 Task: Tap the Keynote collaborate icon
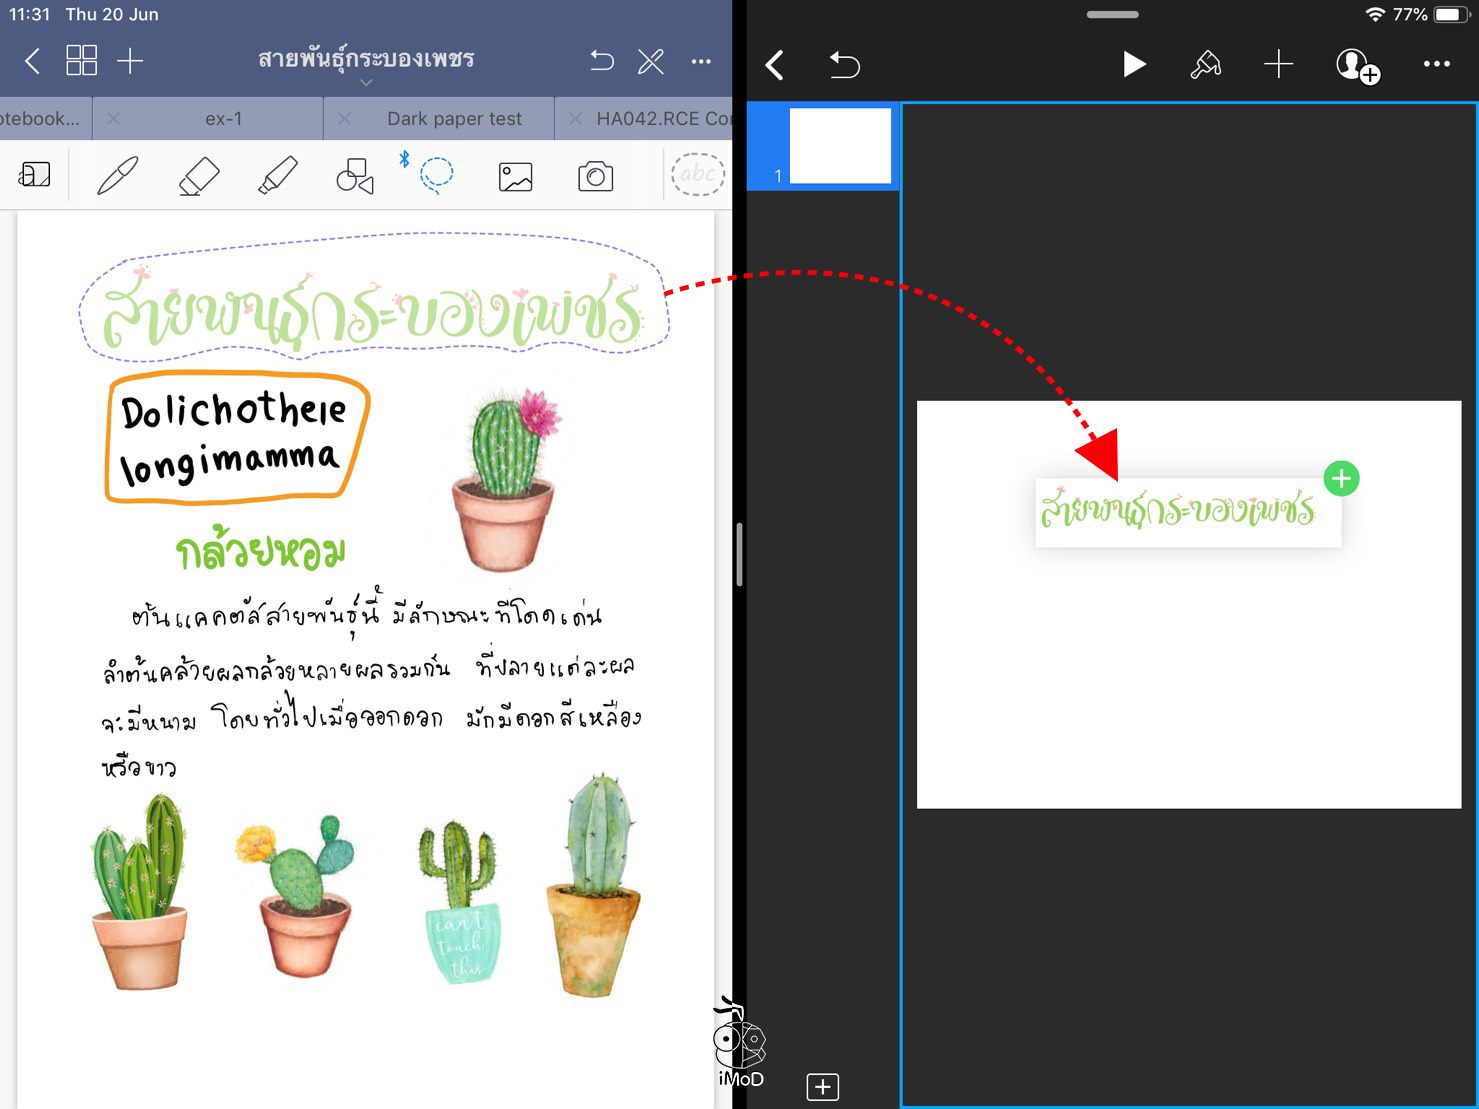[1356, 66]
